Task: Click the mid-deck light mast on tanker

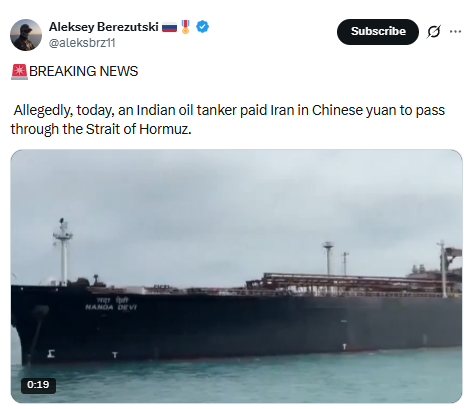Action: tap(328, 258)
